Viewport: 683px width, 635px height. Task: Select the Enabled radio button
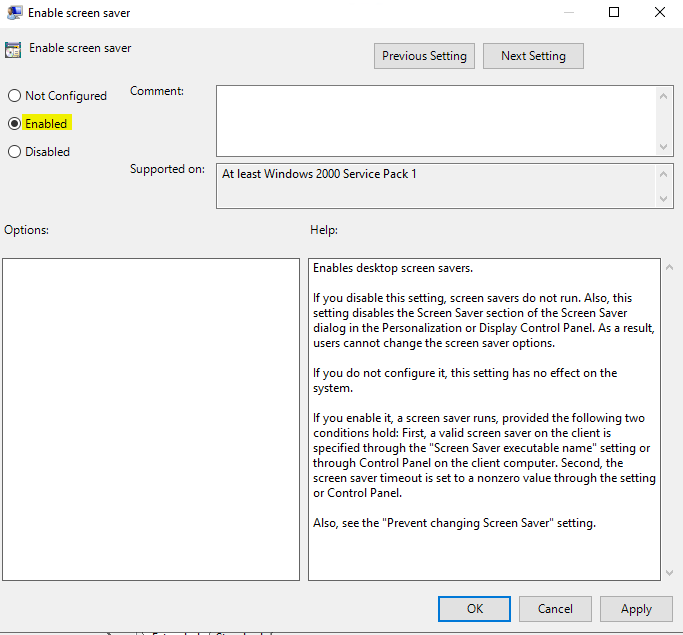(x=14, y=124)
